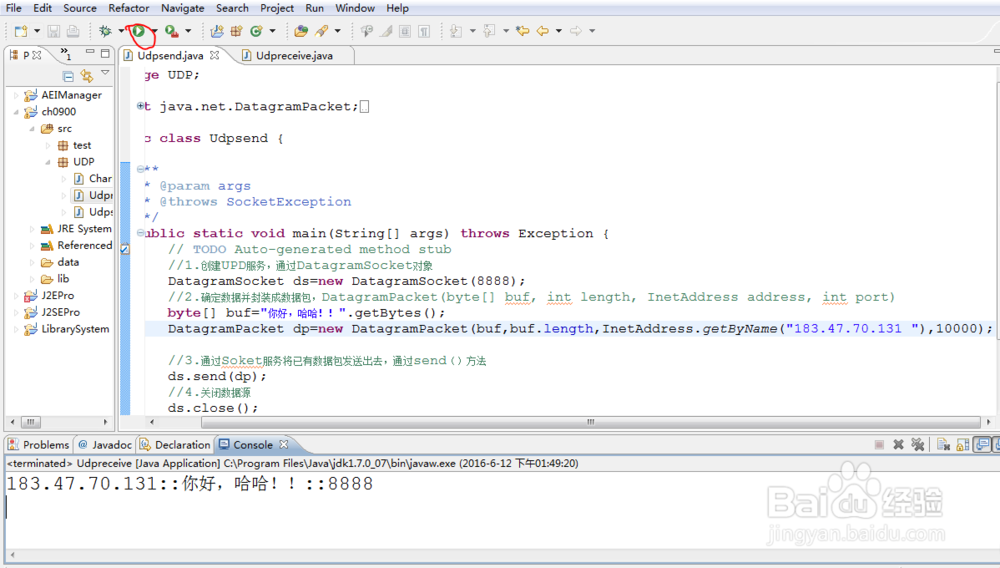The image size is (1000, 568).
Task: Collapse the main method fold
Action: (140, 233)
